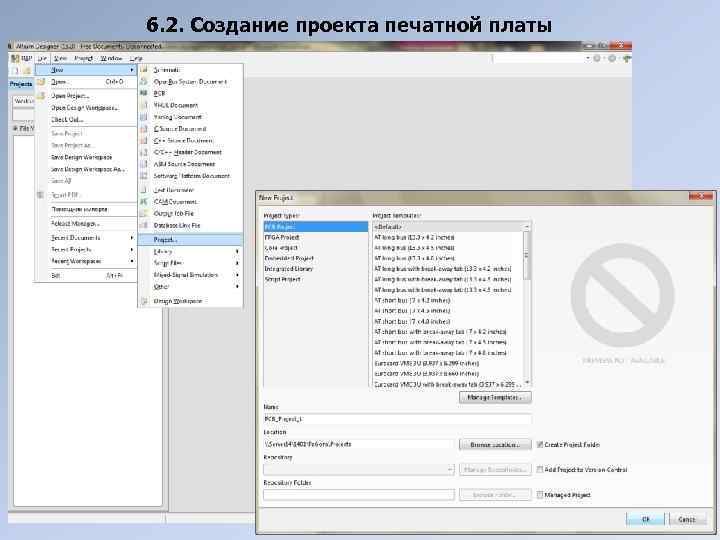Cancel the New Project dialog

pyautogui.click(x=686, y=519)
